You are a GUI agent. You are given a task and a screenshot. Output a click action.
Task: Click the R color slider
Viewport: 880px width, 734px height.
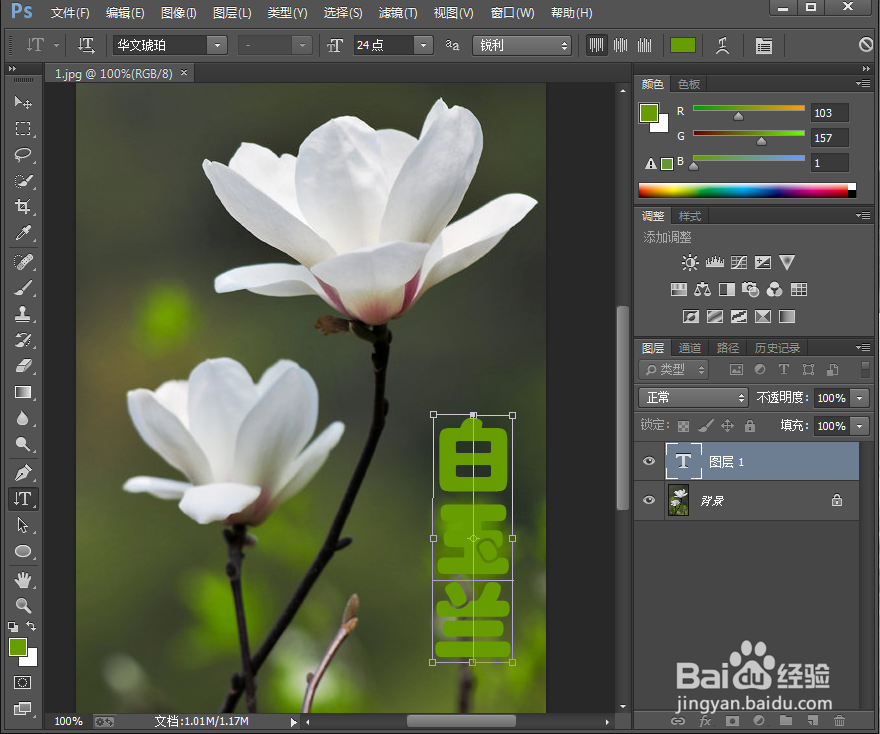pos(749,108)
